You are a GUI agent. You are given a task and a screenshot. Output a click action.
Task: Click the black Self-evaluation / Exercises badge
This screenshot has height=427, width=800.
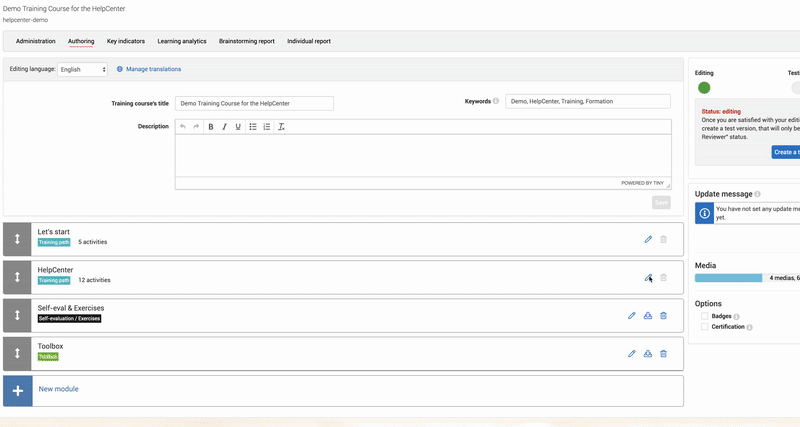[69, 319]
